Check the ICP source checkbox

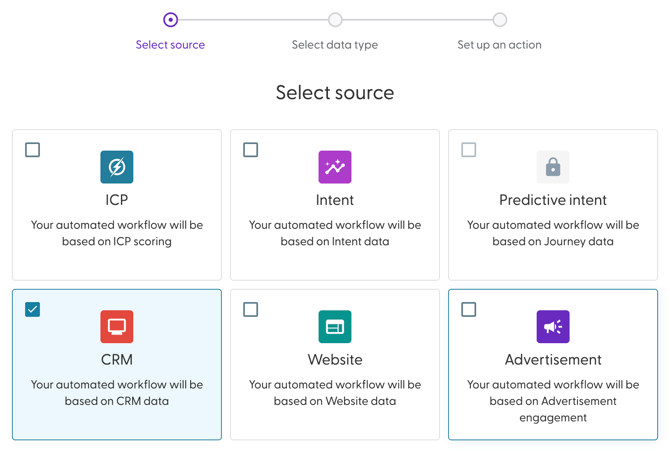pos(33,150)
